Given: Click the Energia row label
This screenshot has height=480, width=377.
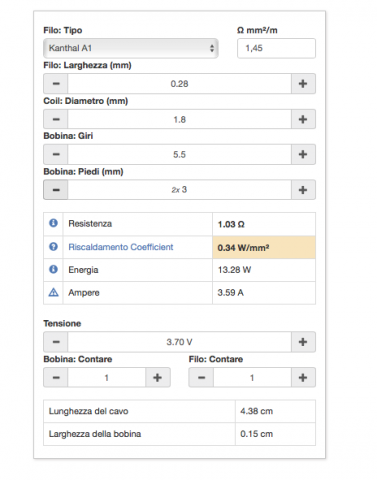Looking at the screenshot, I should pos(83,270).
